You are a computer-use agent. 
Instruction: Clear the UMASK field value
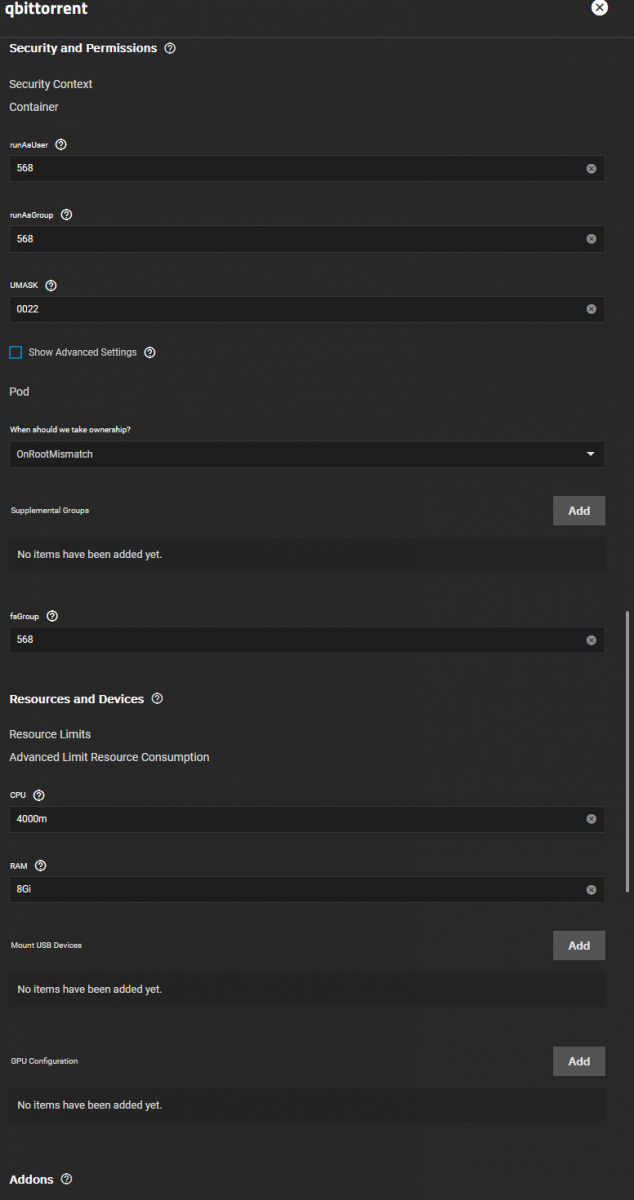click(x=591, y=309)
